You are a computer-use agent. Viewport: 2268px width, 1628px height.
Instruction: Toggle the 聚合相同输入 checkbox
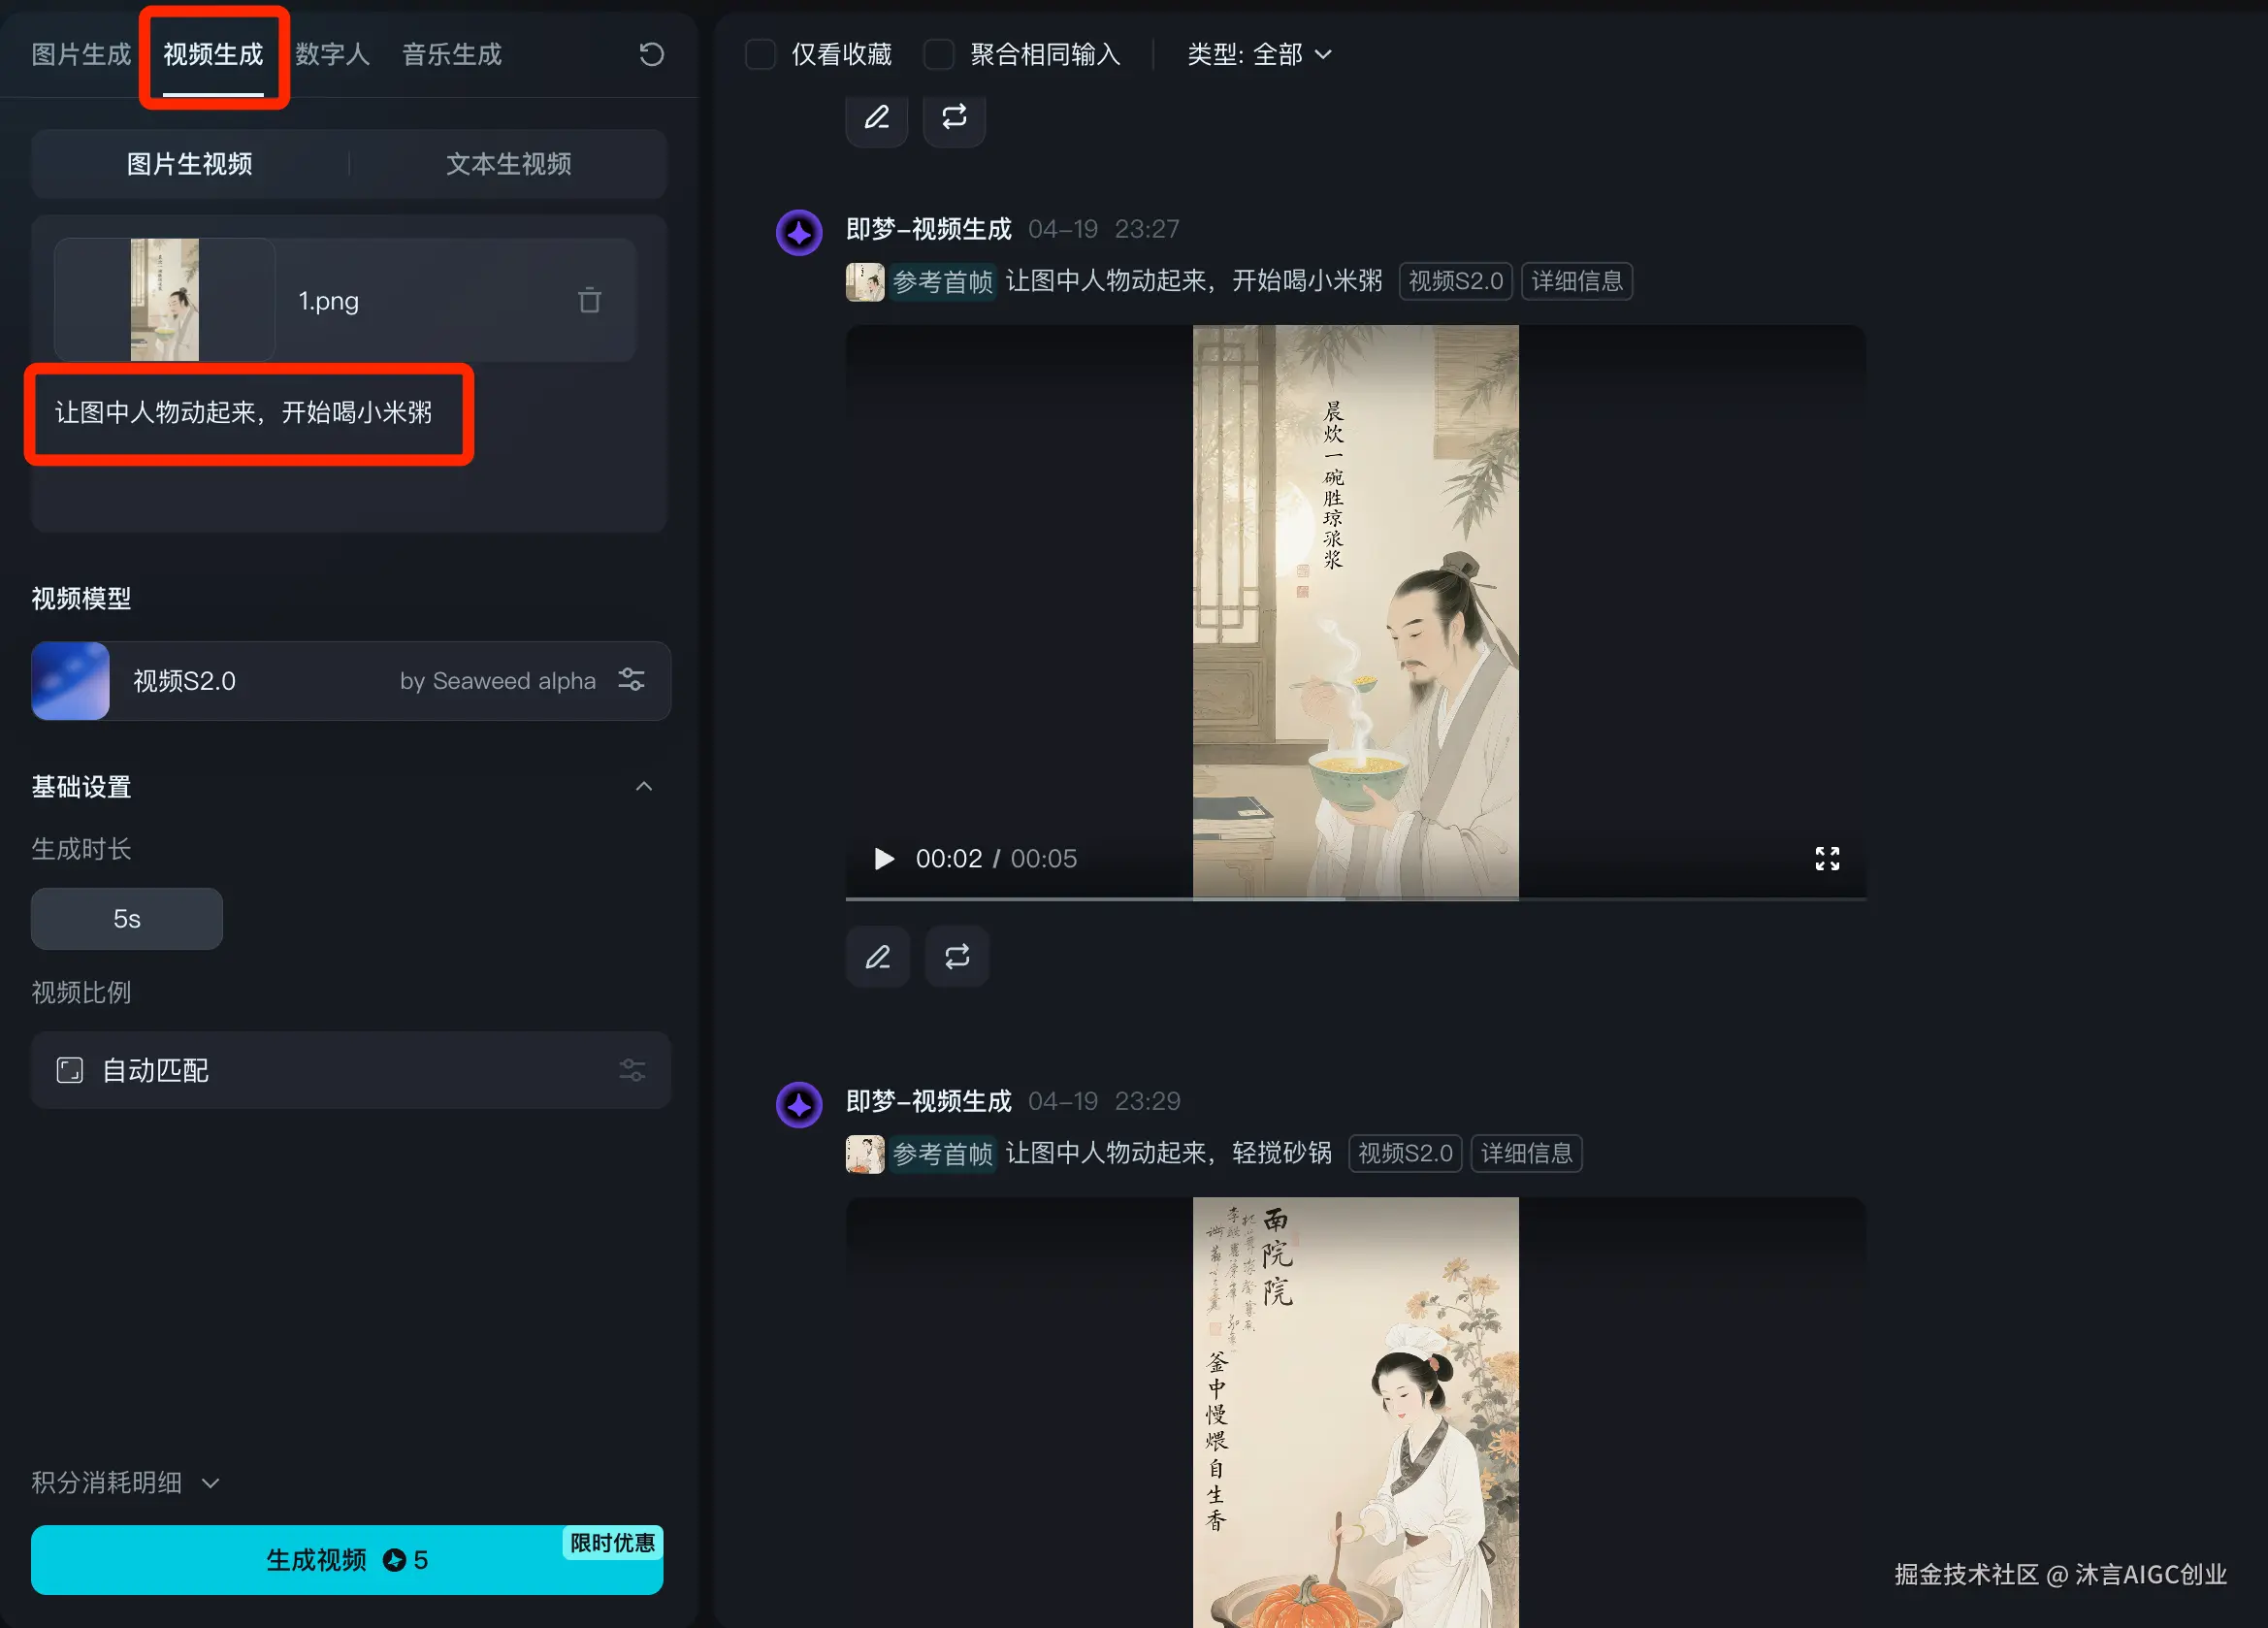tap(938, 54)
